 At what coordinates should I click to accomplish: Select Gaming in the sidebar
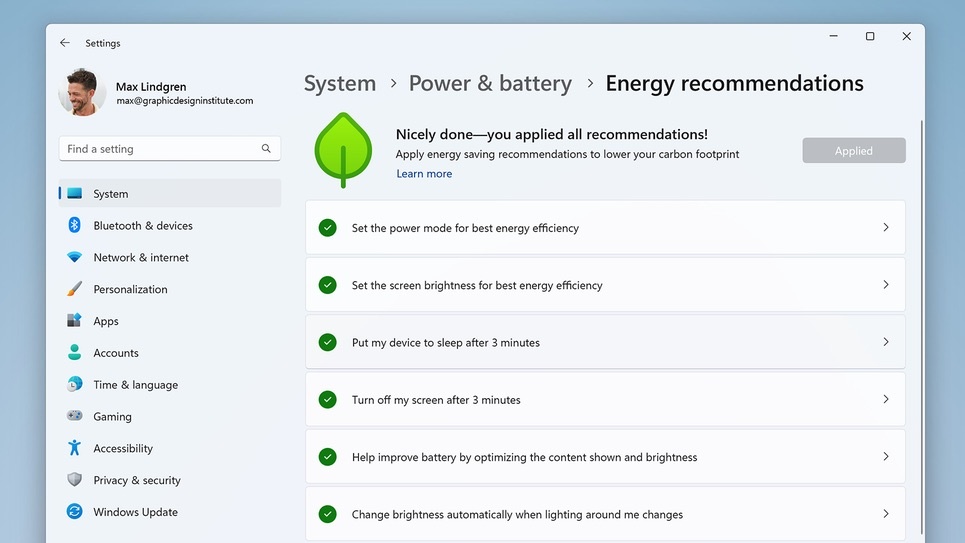click(170, 416)
